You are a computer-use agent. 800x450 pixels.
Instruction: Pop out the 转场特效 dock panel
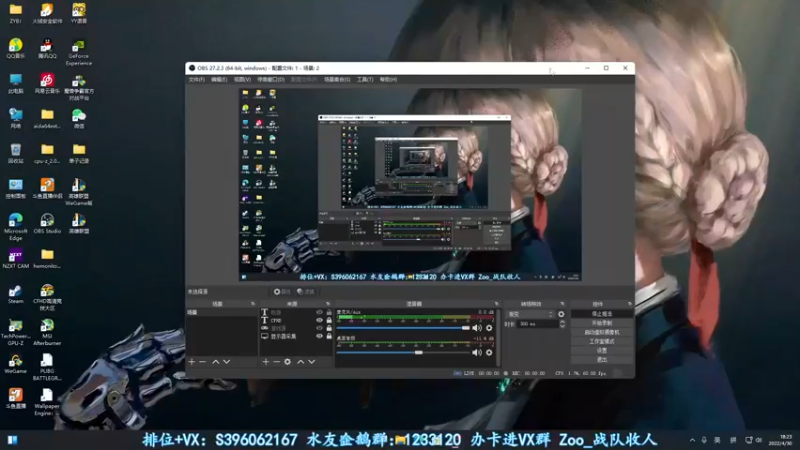click(562, 304)
